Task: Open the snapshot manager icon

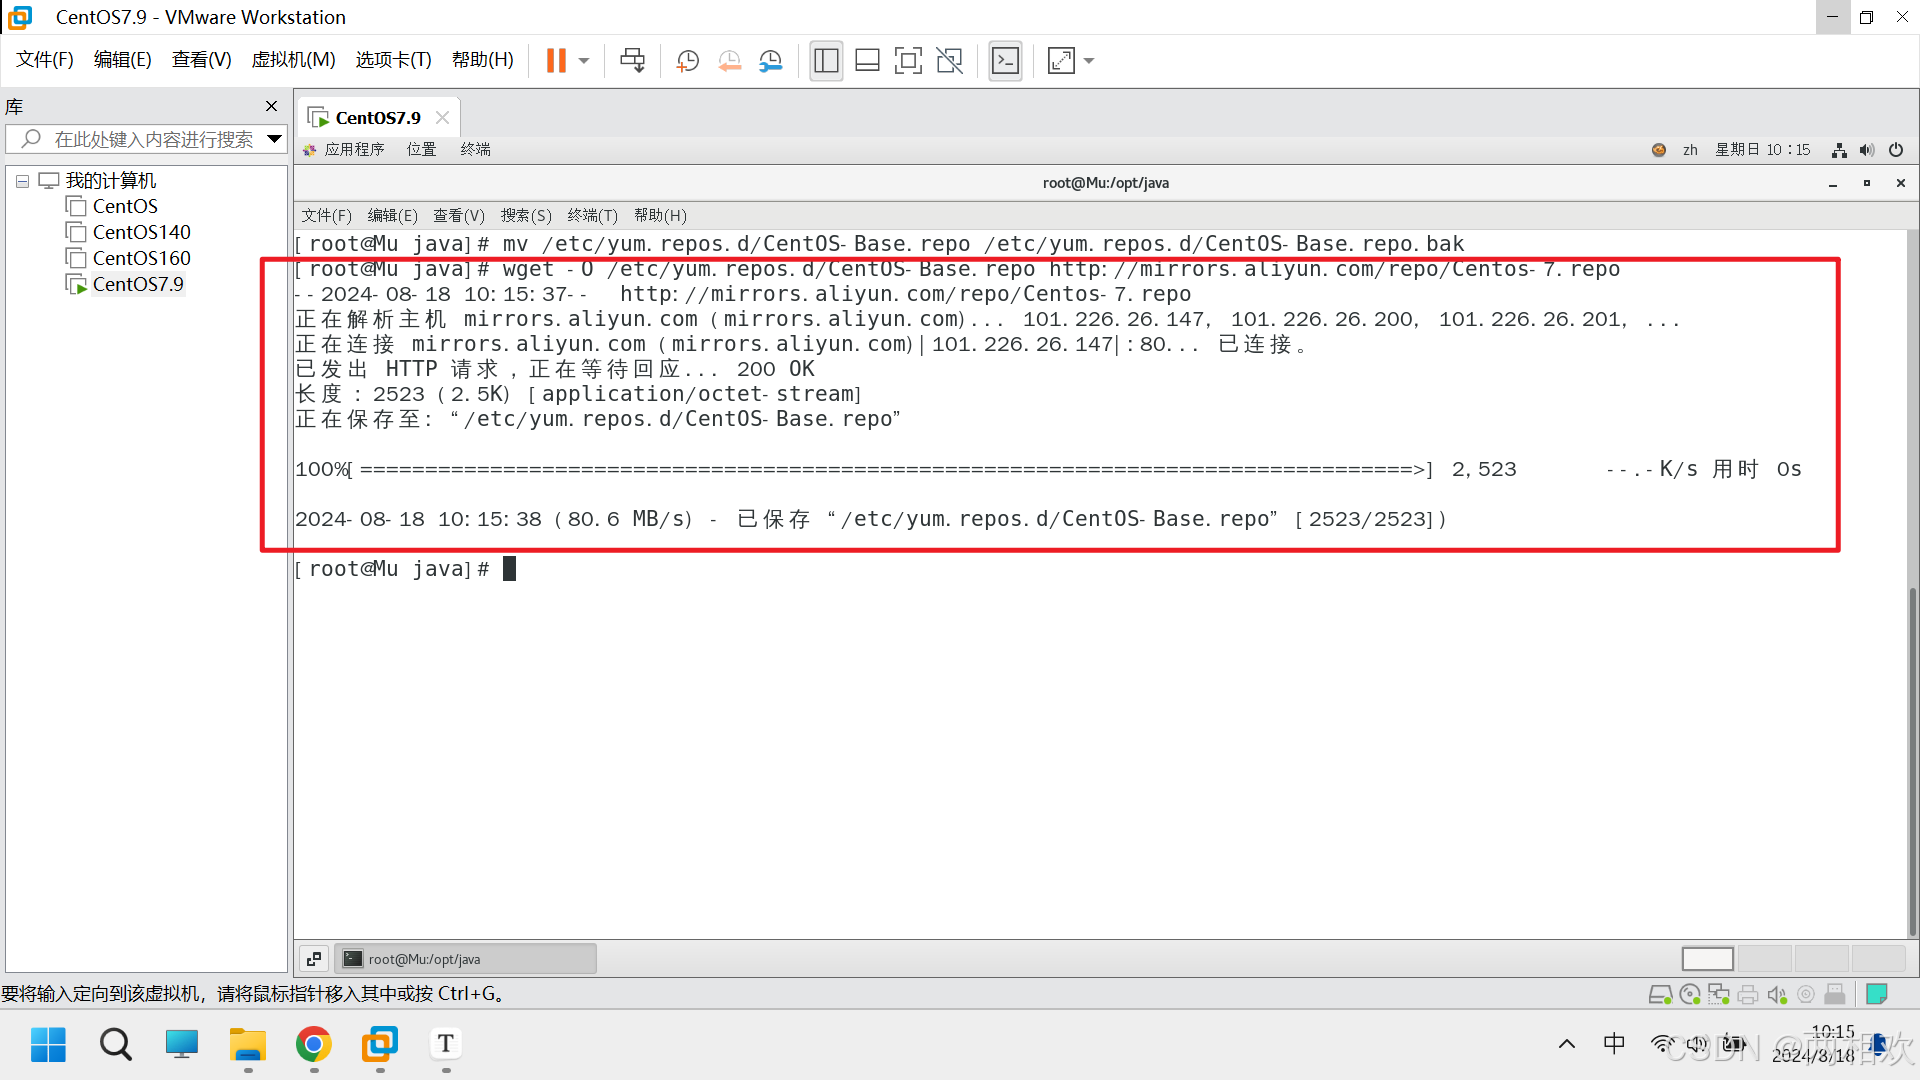Action: coord(770,61)
